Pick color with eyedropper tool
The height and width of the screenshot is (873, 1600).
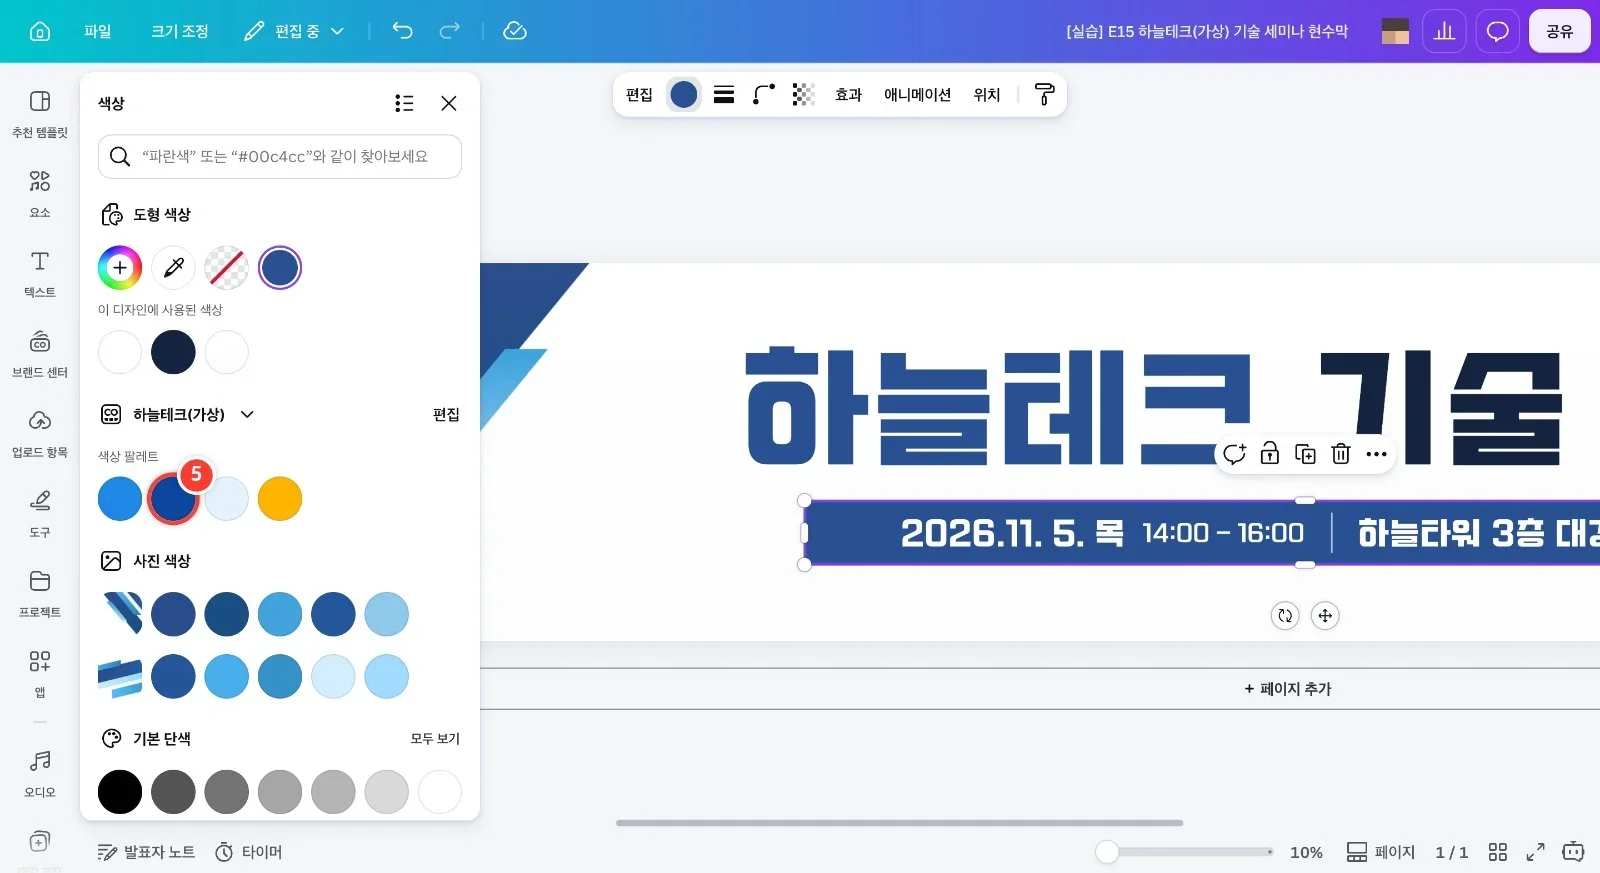(173, 267)
